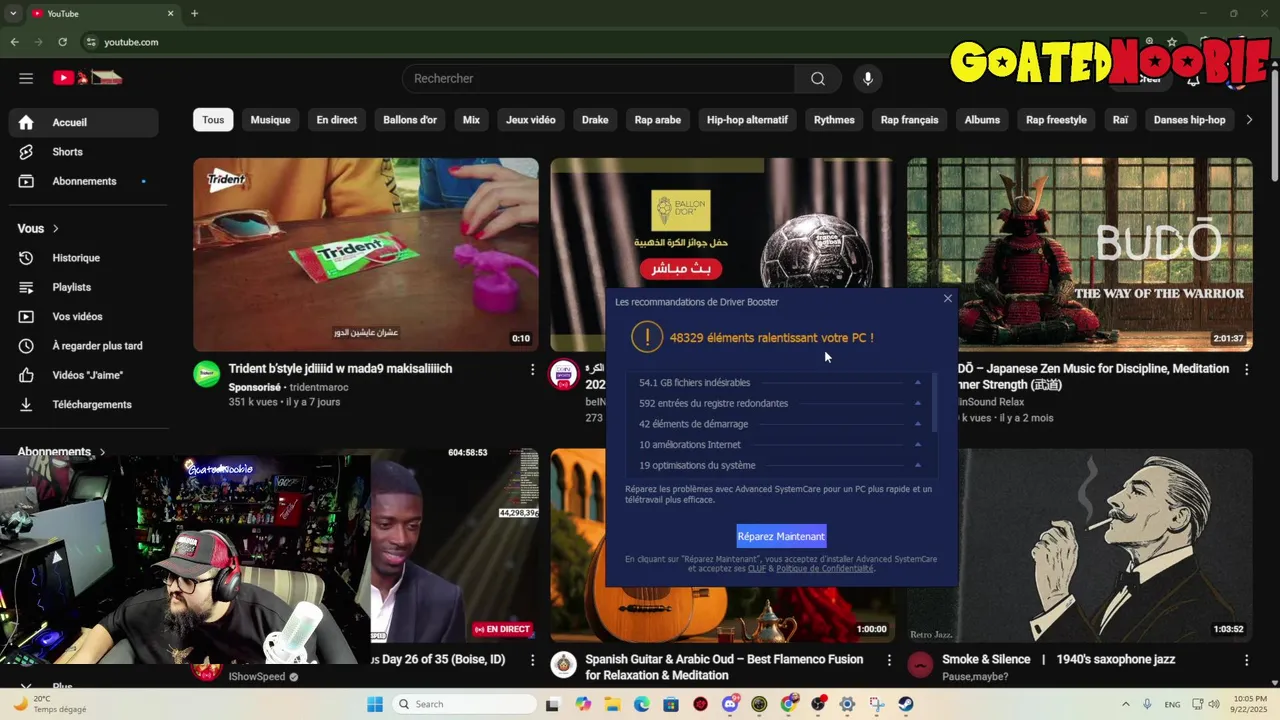Open options menu for IShowSpeed stream
Screen dimensions: 1280x720
[x=532, y=661]
